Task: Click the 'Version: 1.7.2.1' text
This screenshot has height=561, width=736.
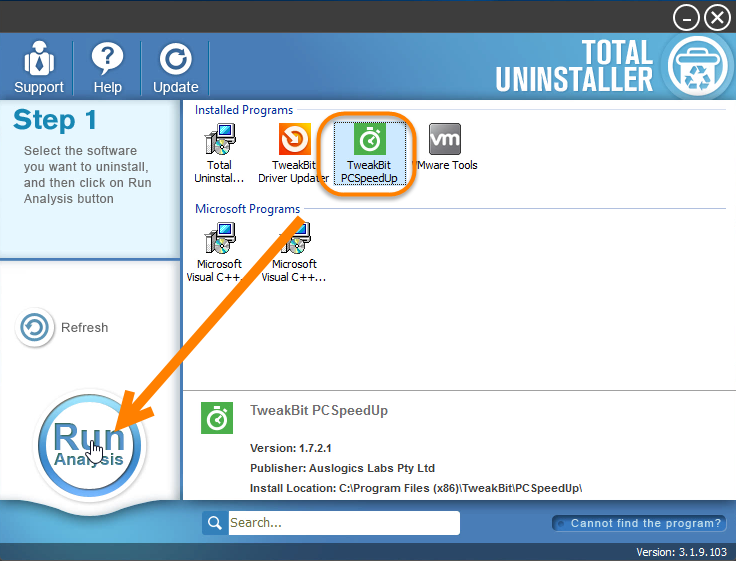Action: (291, 448)
